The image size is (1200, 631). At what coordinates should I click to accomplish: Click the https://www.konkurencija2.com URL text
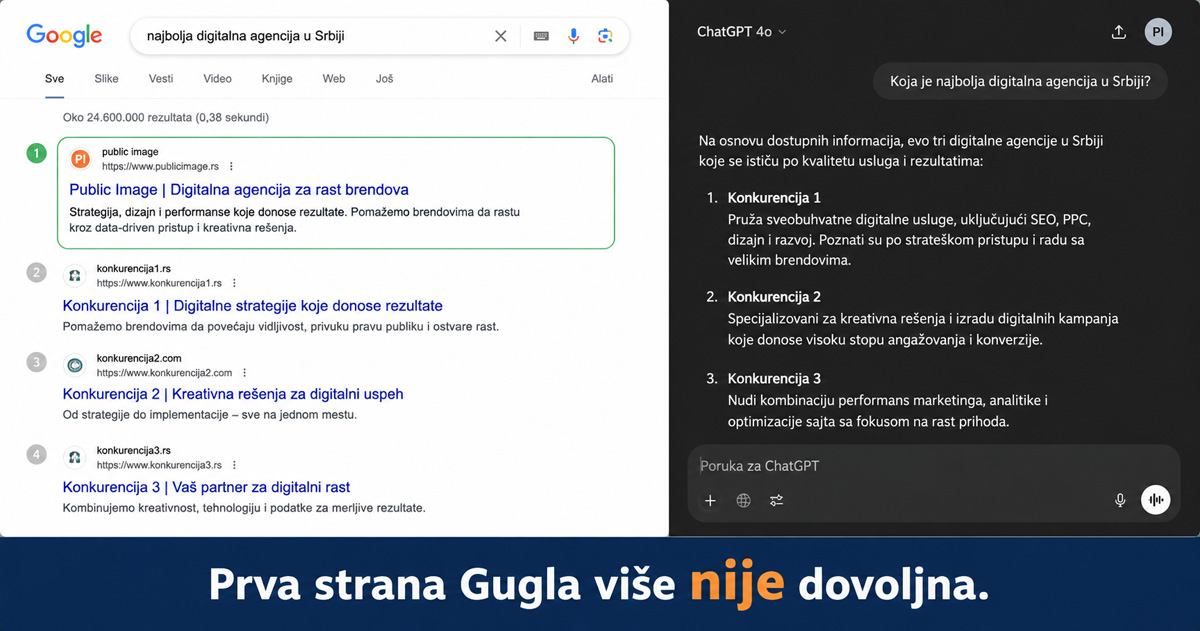click(x=164, y=373)
